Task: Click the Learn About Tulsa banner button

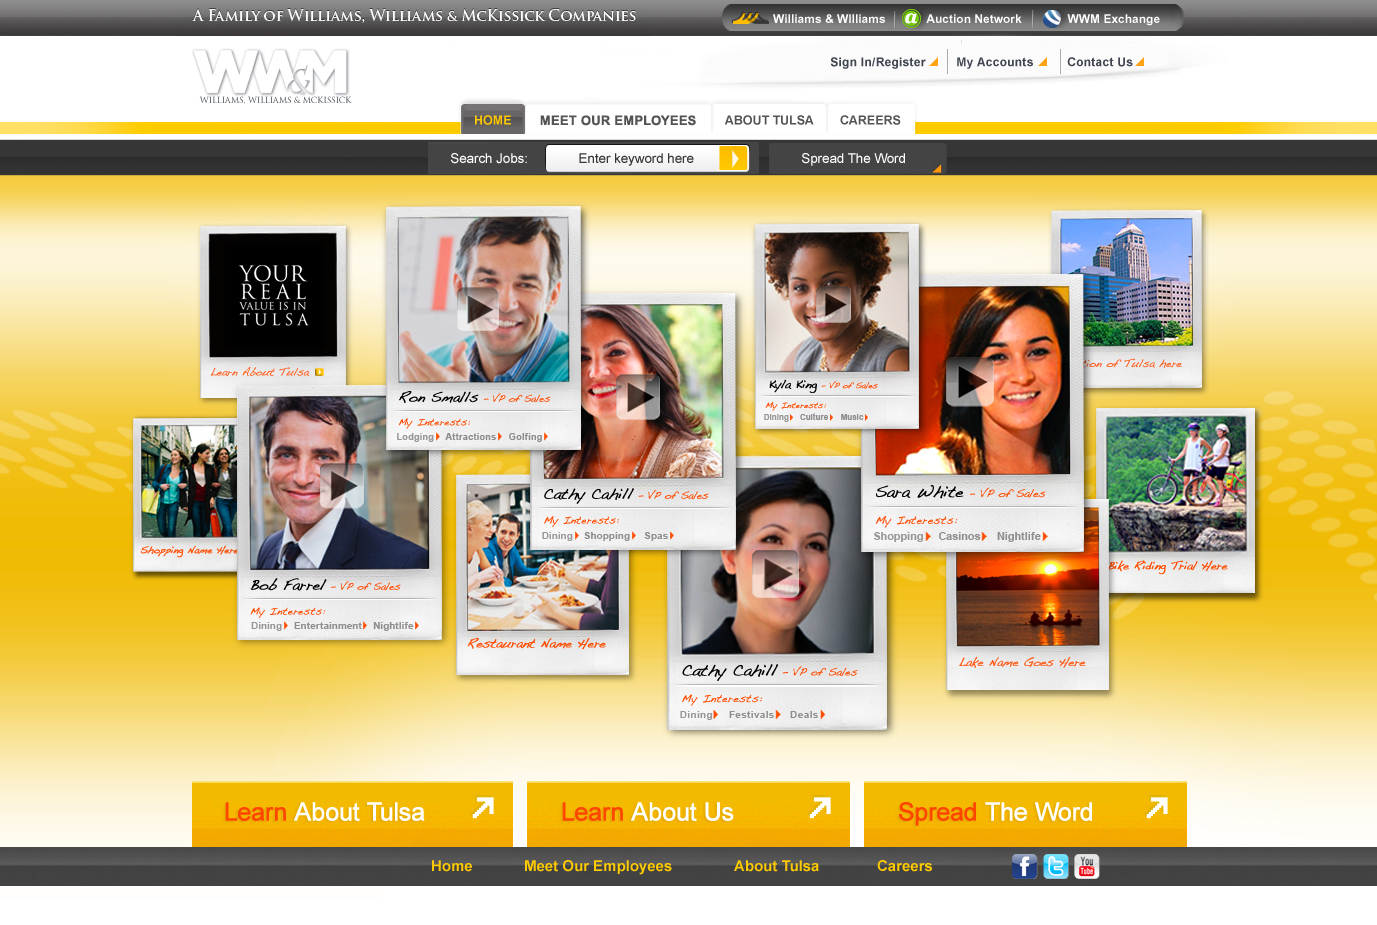Action: click(352, 814)
